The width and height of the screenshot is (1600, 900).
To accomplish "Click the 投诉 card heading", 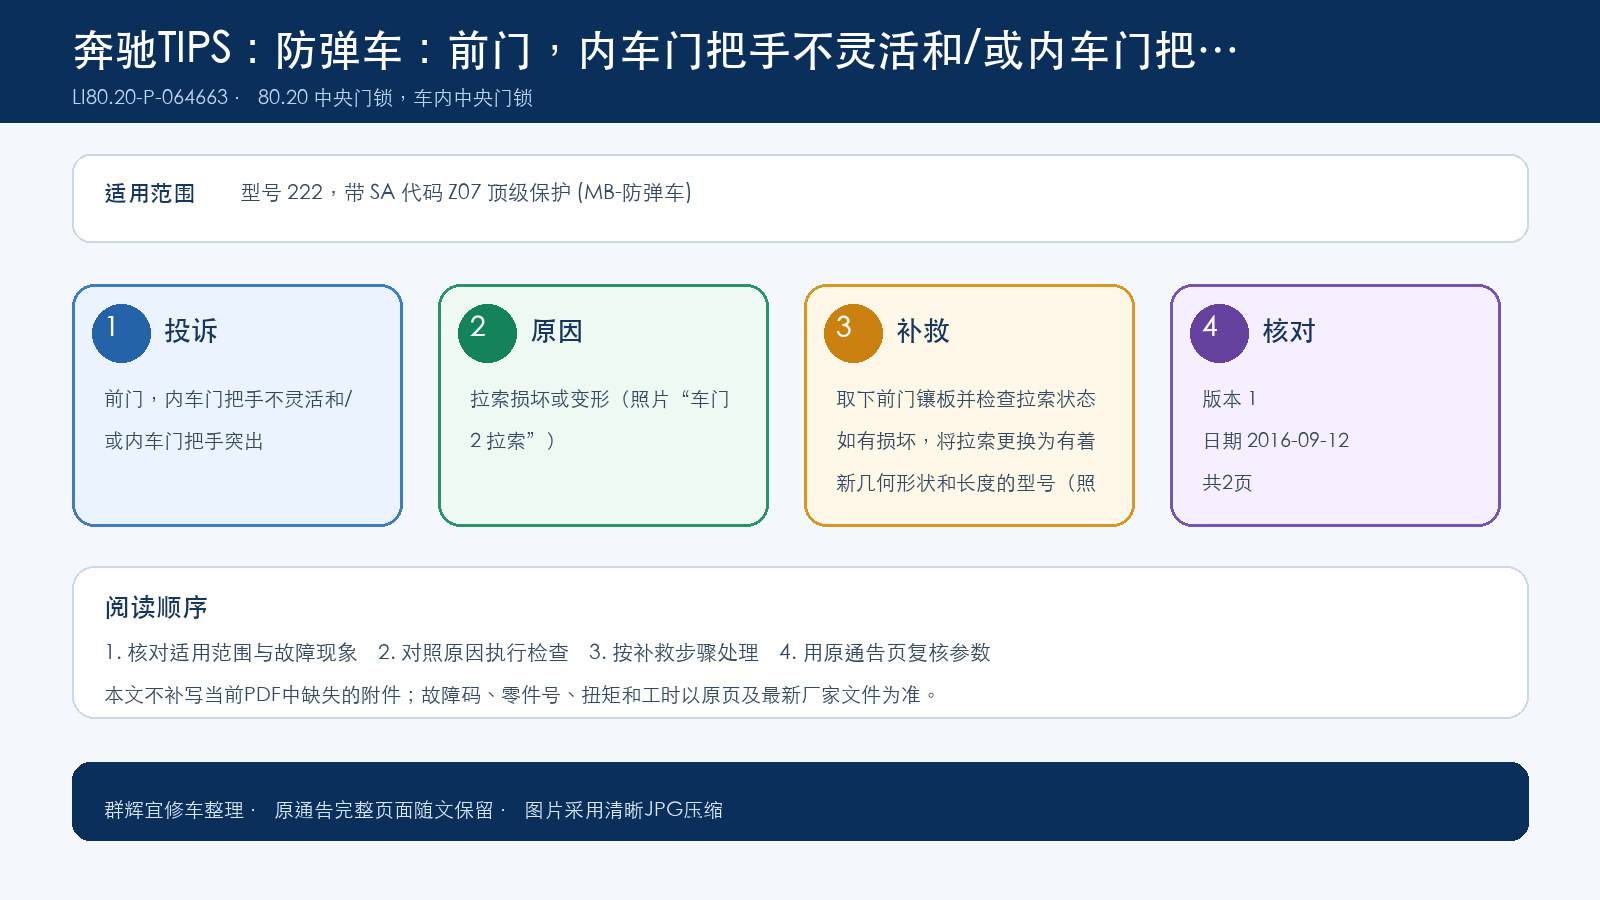I will coord(191,331).
